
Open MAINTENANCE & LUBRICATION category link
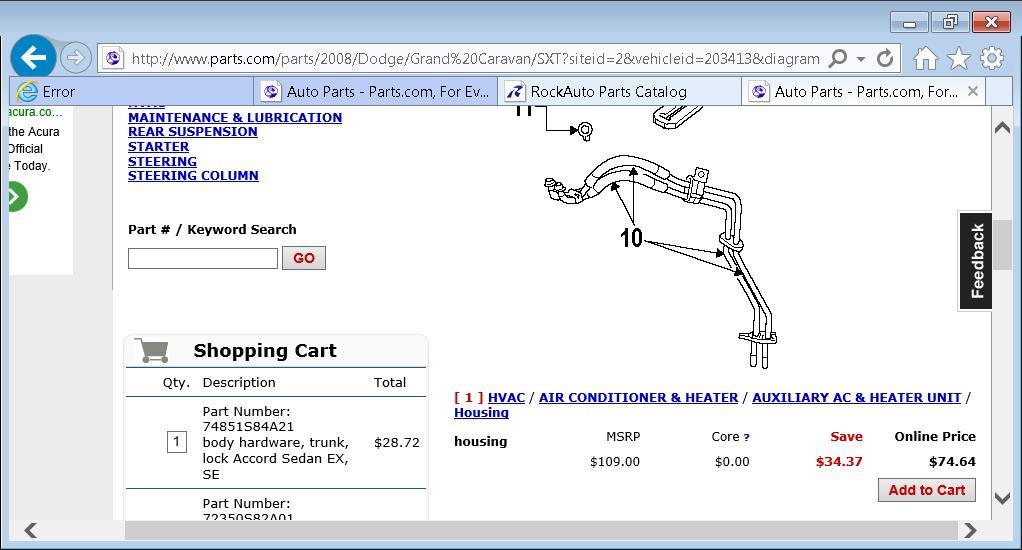(235, 117)
